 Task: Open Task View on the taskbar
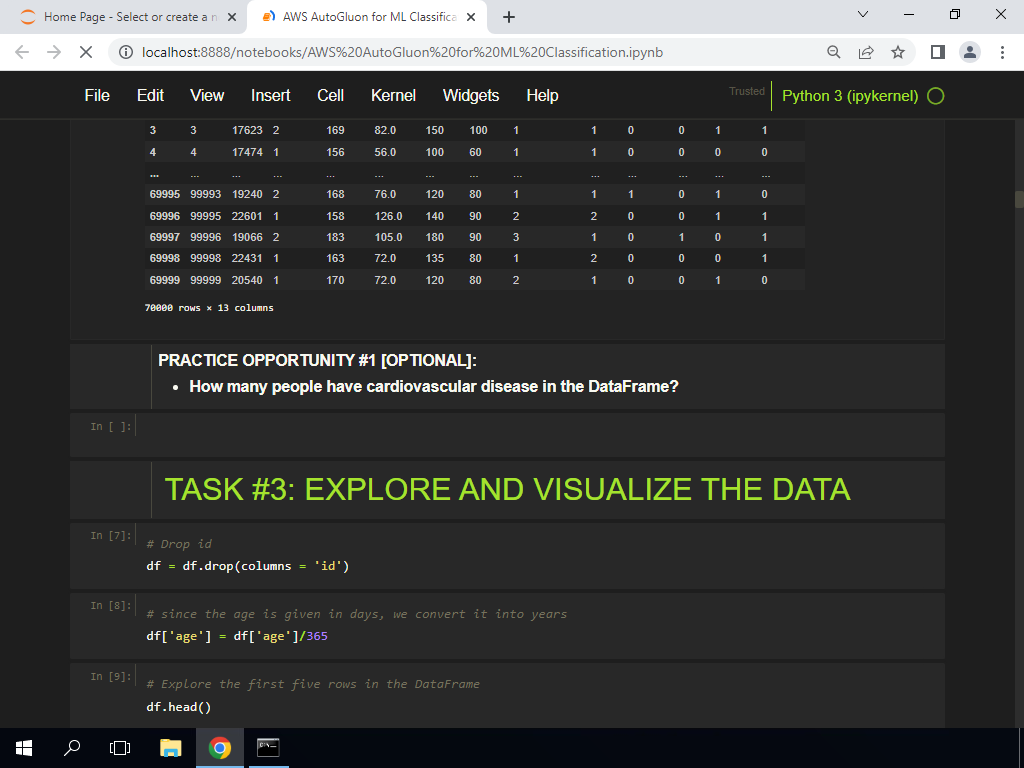[x=120, y=748]
